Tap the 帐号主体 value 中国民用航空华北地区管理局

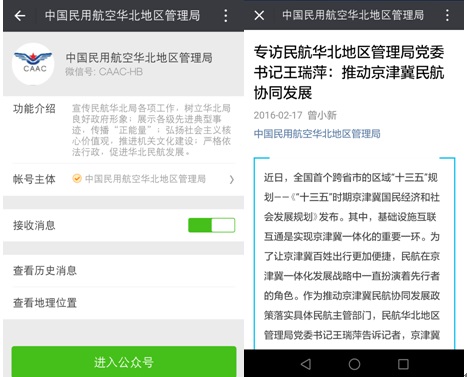(x=145, y=179)
